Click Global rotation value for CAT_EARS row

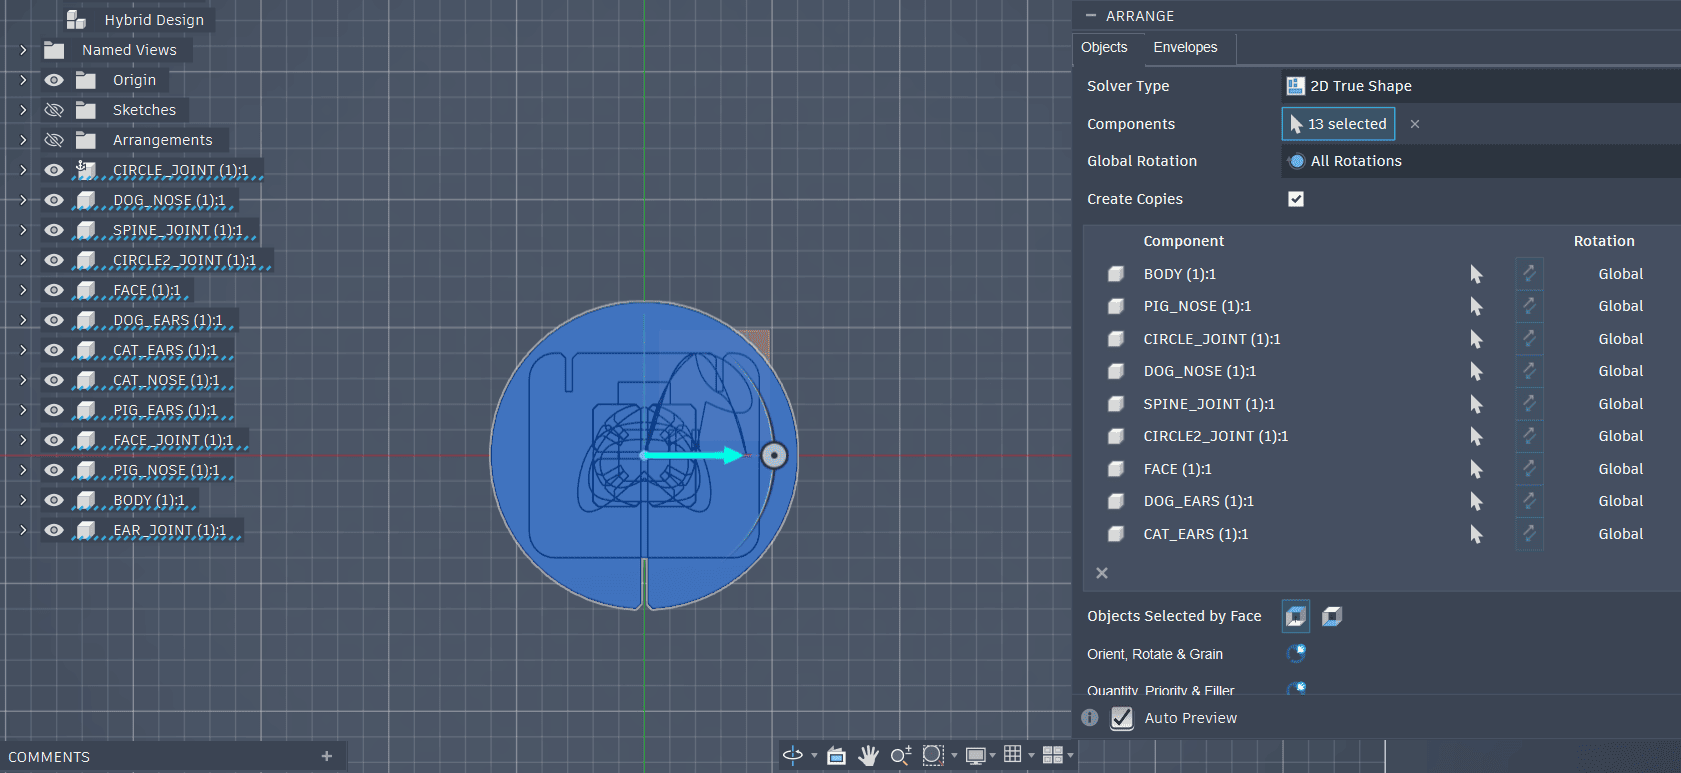coord(1620,534)
